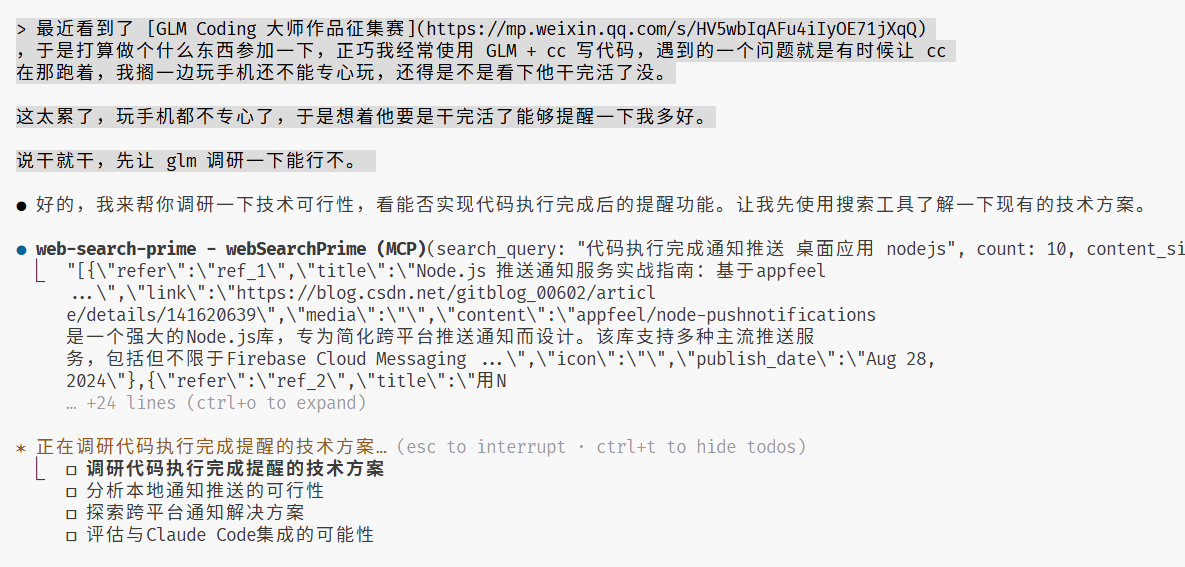Click the tree connector under web-search-prime
1185x567 pixels.
click(40, 270)
